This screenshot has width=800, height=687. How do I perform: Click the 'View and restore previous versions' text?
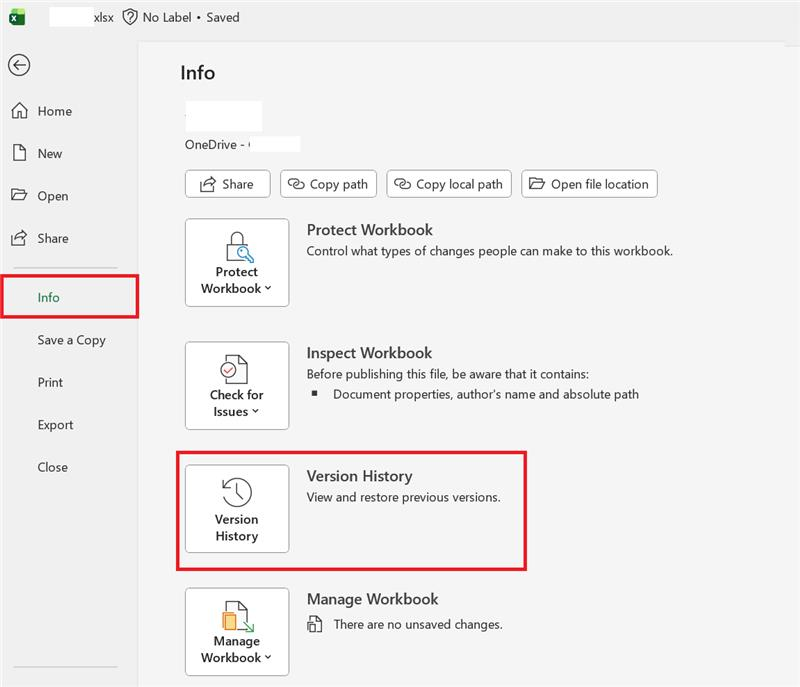click(x=404, y=497)
